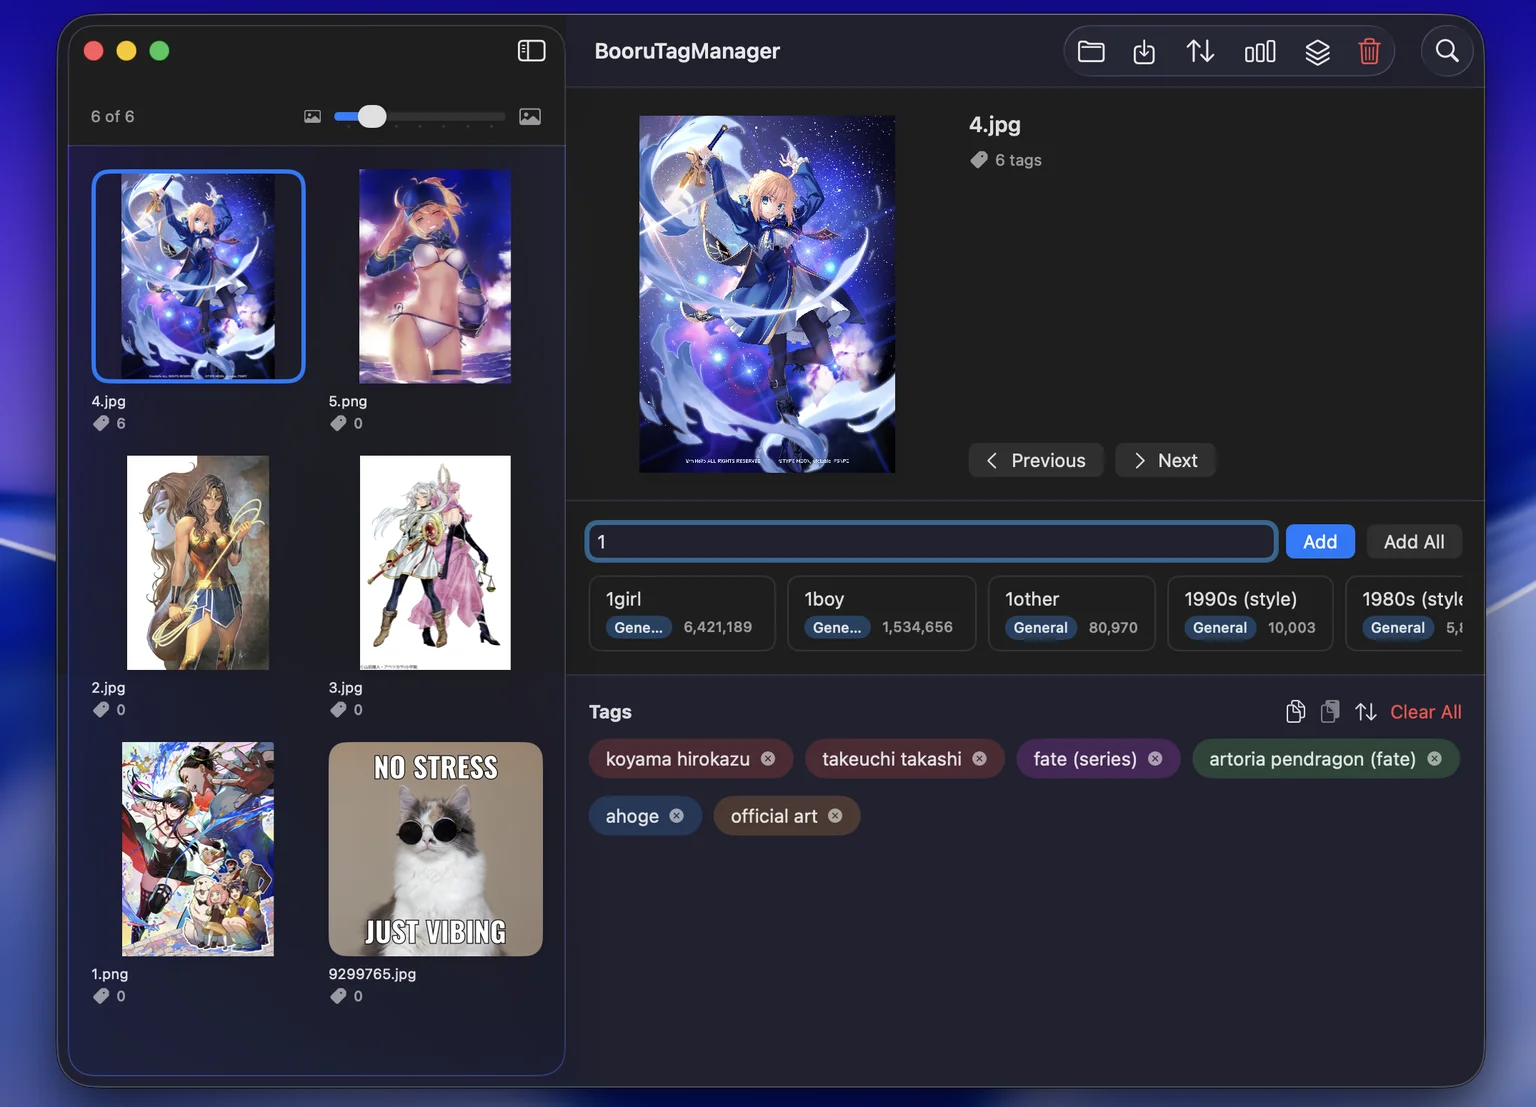Image resolution: width=1536 pixels, height=1107 pixels.
Task: Remove the fate (series) tag
Action: click(1155, 759)
